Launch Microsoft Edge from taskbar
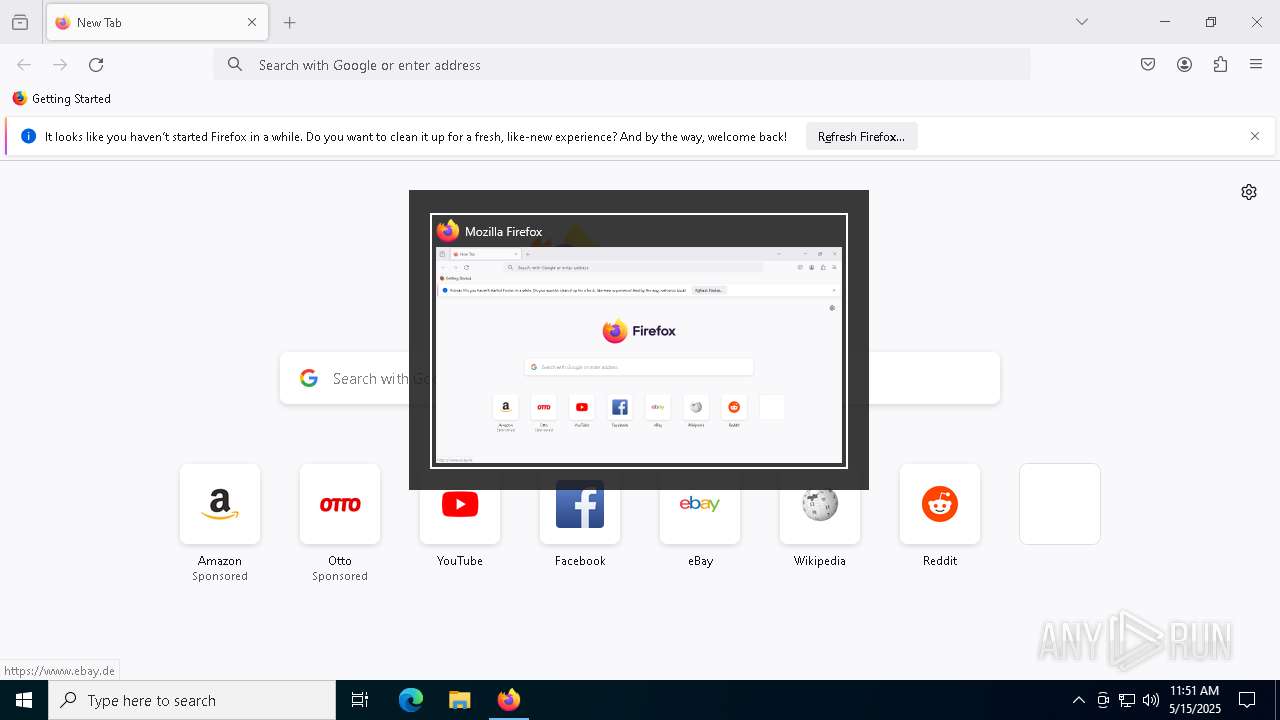The width and height of the screenshot is (1280, 720). pos(411,700)
